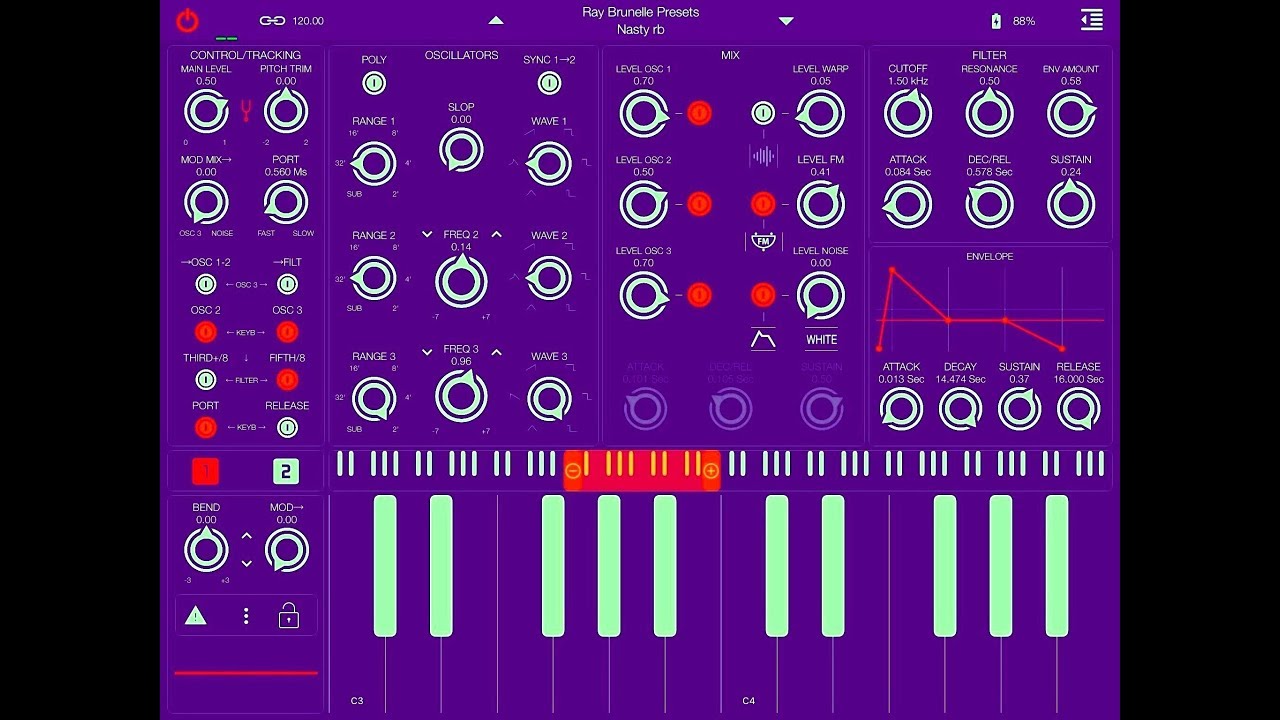
Task: Click the FM mask icon
Action: tap(763, 240)
